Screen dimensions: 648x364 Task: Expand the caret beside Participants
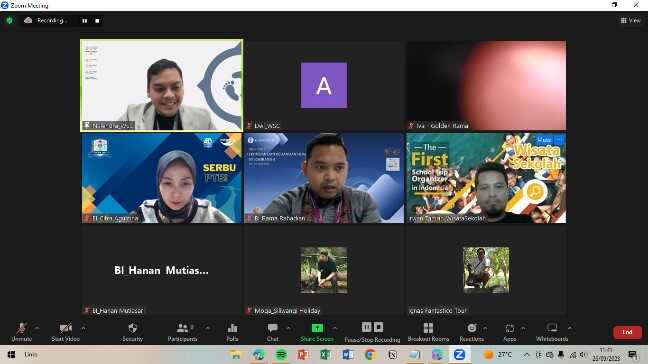(x=207, y=328)
